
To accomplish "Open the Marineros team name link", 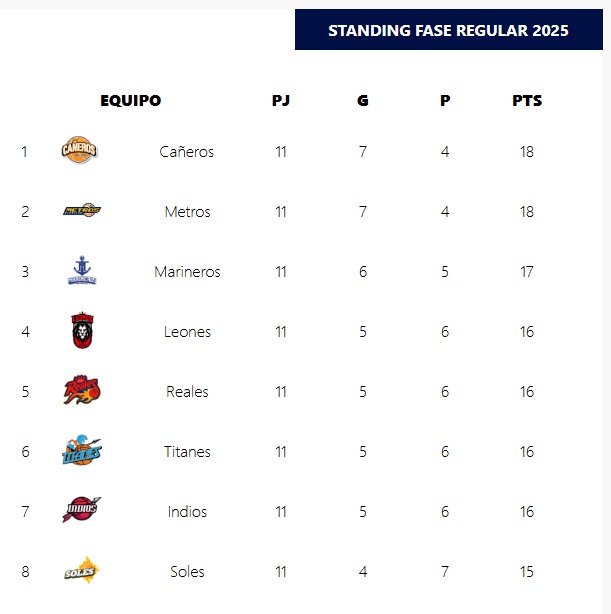I will (187, 272).
